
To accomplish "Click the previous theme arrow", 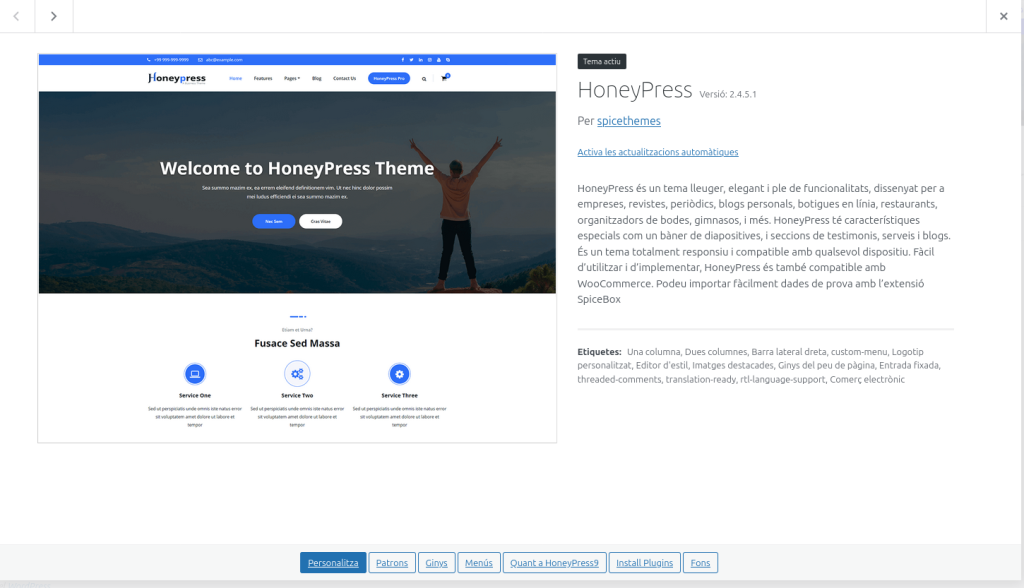I will tap(17, 16).
